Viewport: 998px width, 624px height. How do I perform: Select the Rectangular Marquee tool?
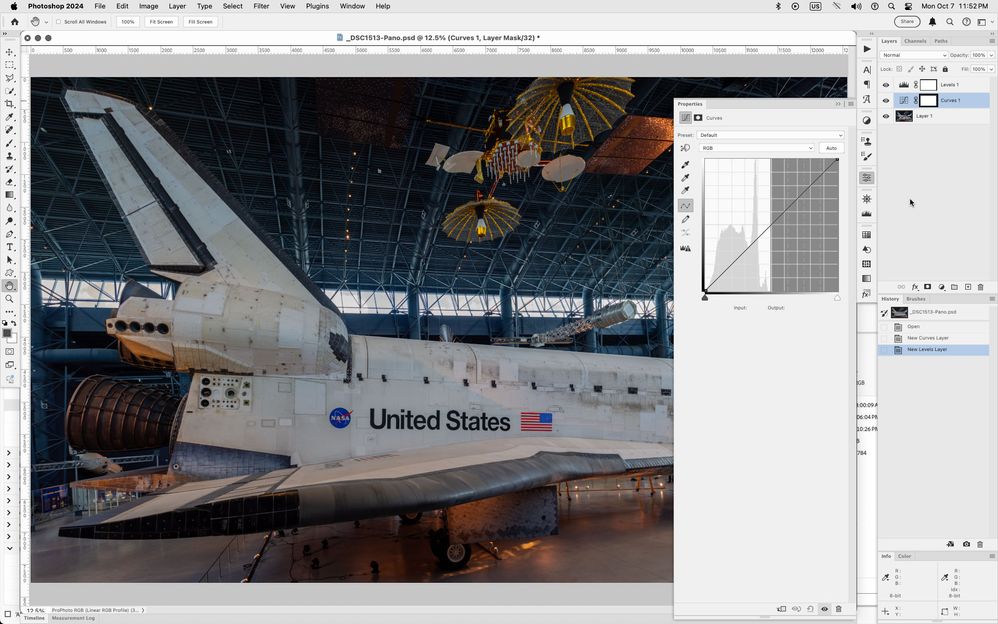click(10, 65)
